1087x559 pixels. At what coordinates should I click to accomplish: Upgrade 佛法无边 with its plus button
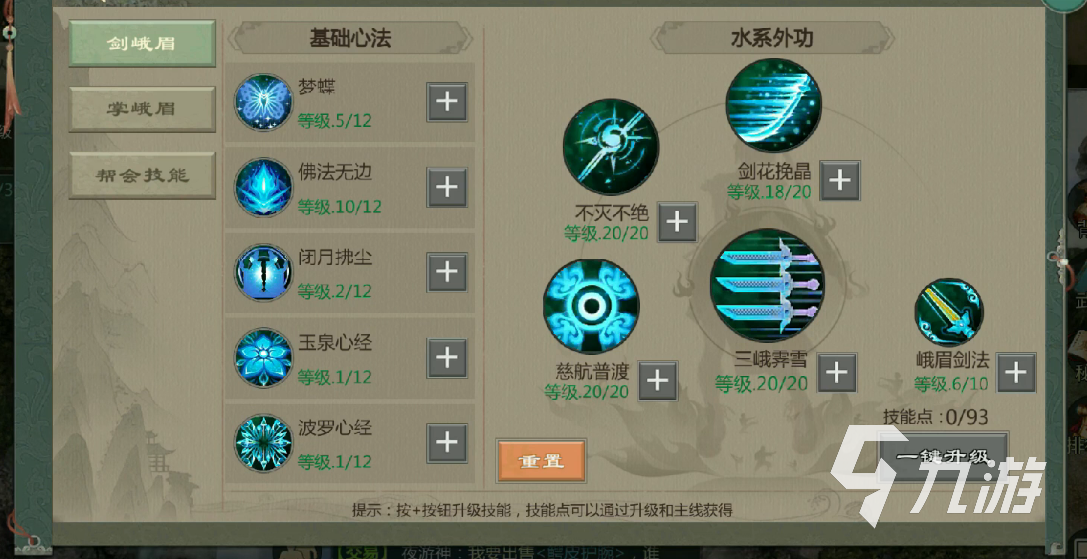tap(446, 187)
